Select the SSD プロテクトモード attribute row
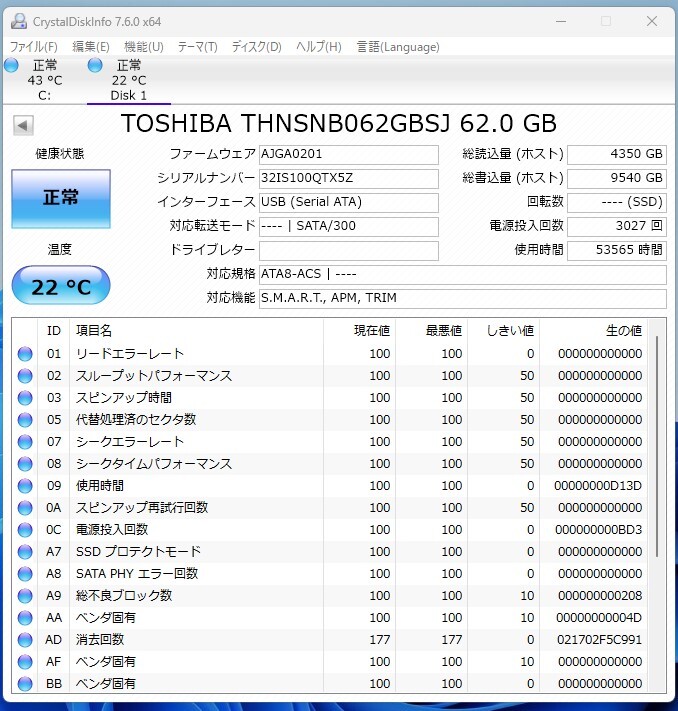The image size is (678, 711). pyautogui.click(x=330, y=551)
